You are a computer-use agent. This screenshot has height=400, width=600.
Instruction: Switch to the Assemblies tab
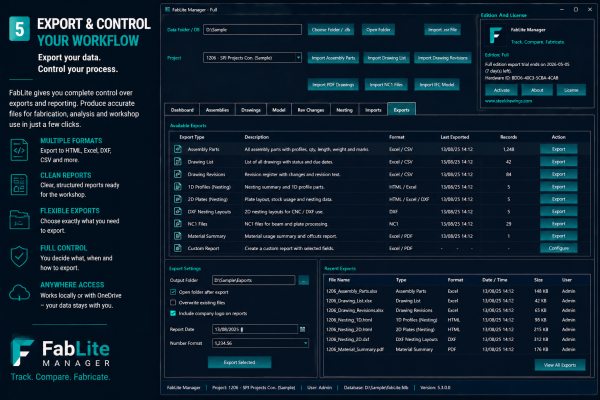(x=217, y=110)
